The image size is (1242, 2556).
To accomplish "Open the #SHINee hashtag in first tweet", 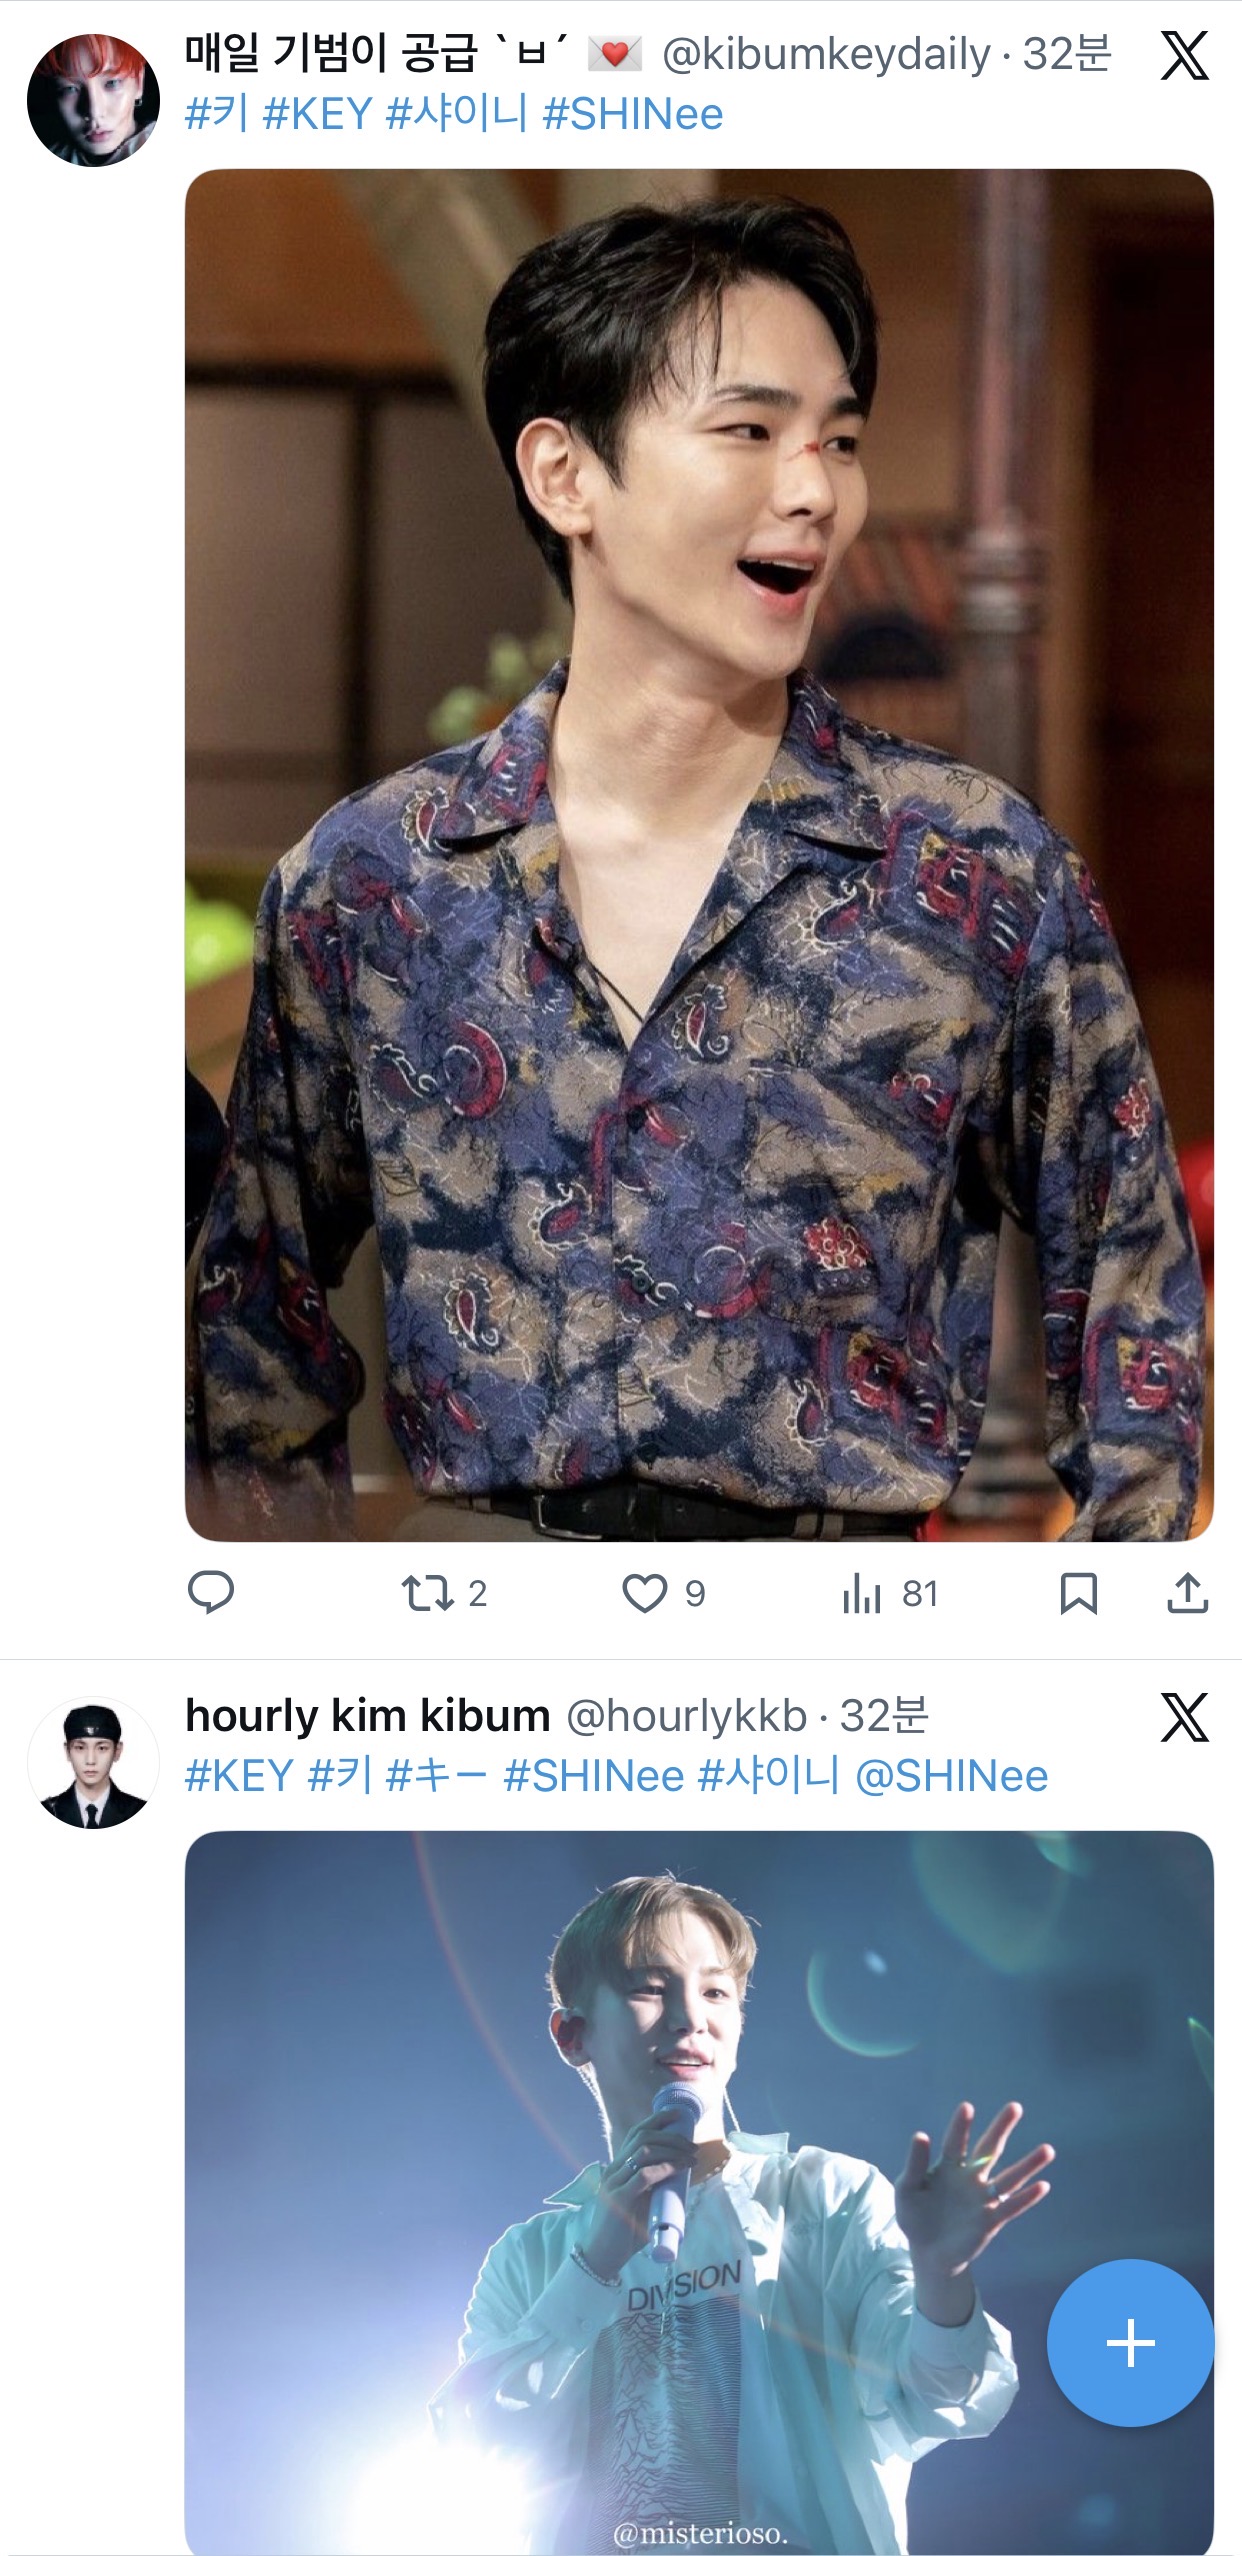I will click(x=632, y=114).
